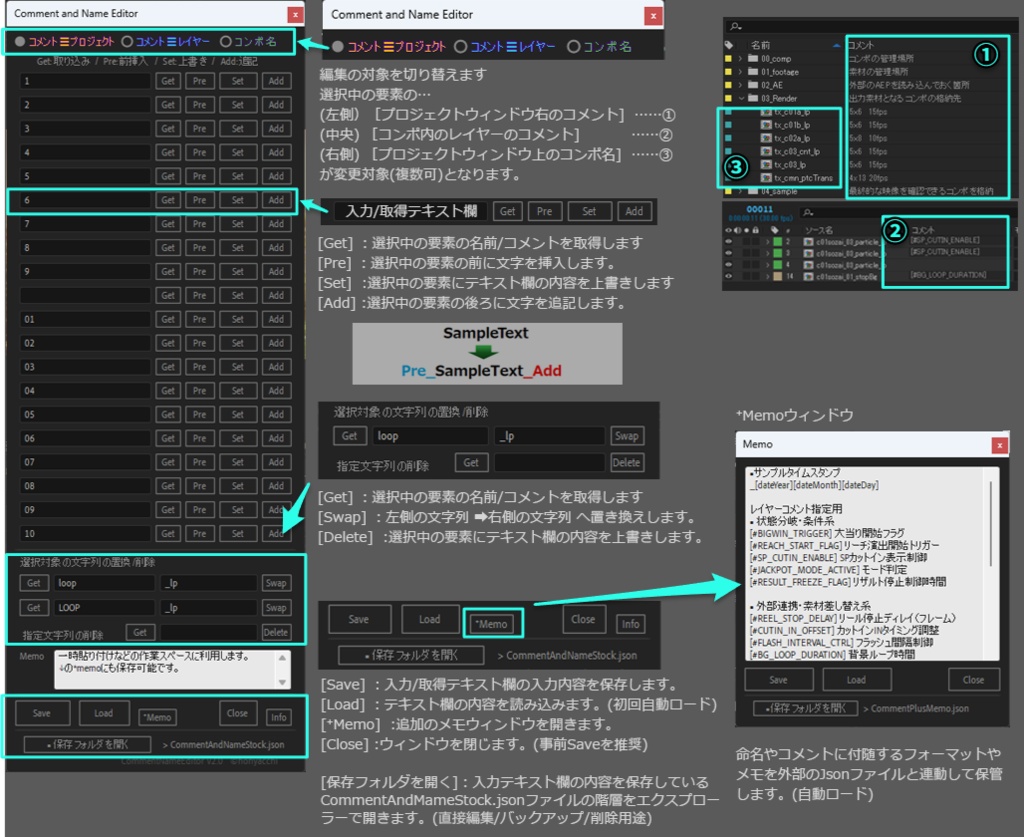1024x837 pixels.
Task: Hide timeline layer 3 with its eye toggle
Action: 729,253
